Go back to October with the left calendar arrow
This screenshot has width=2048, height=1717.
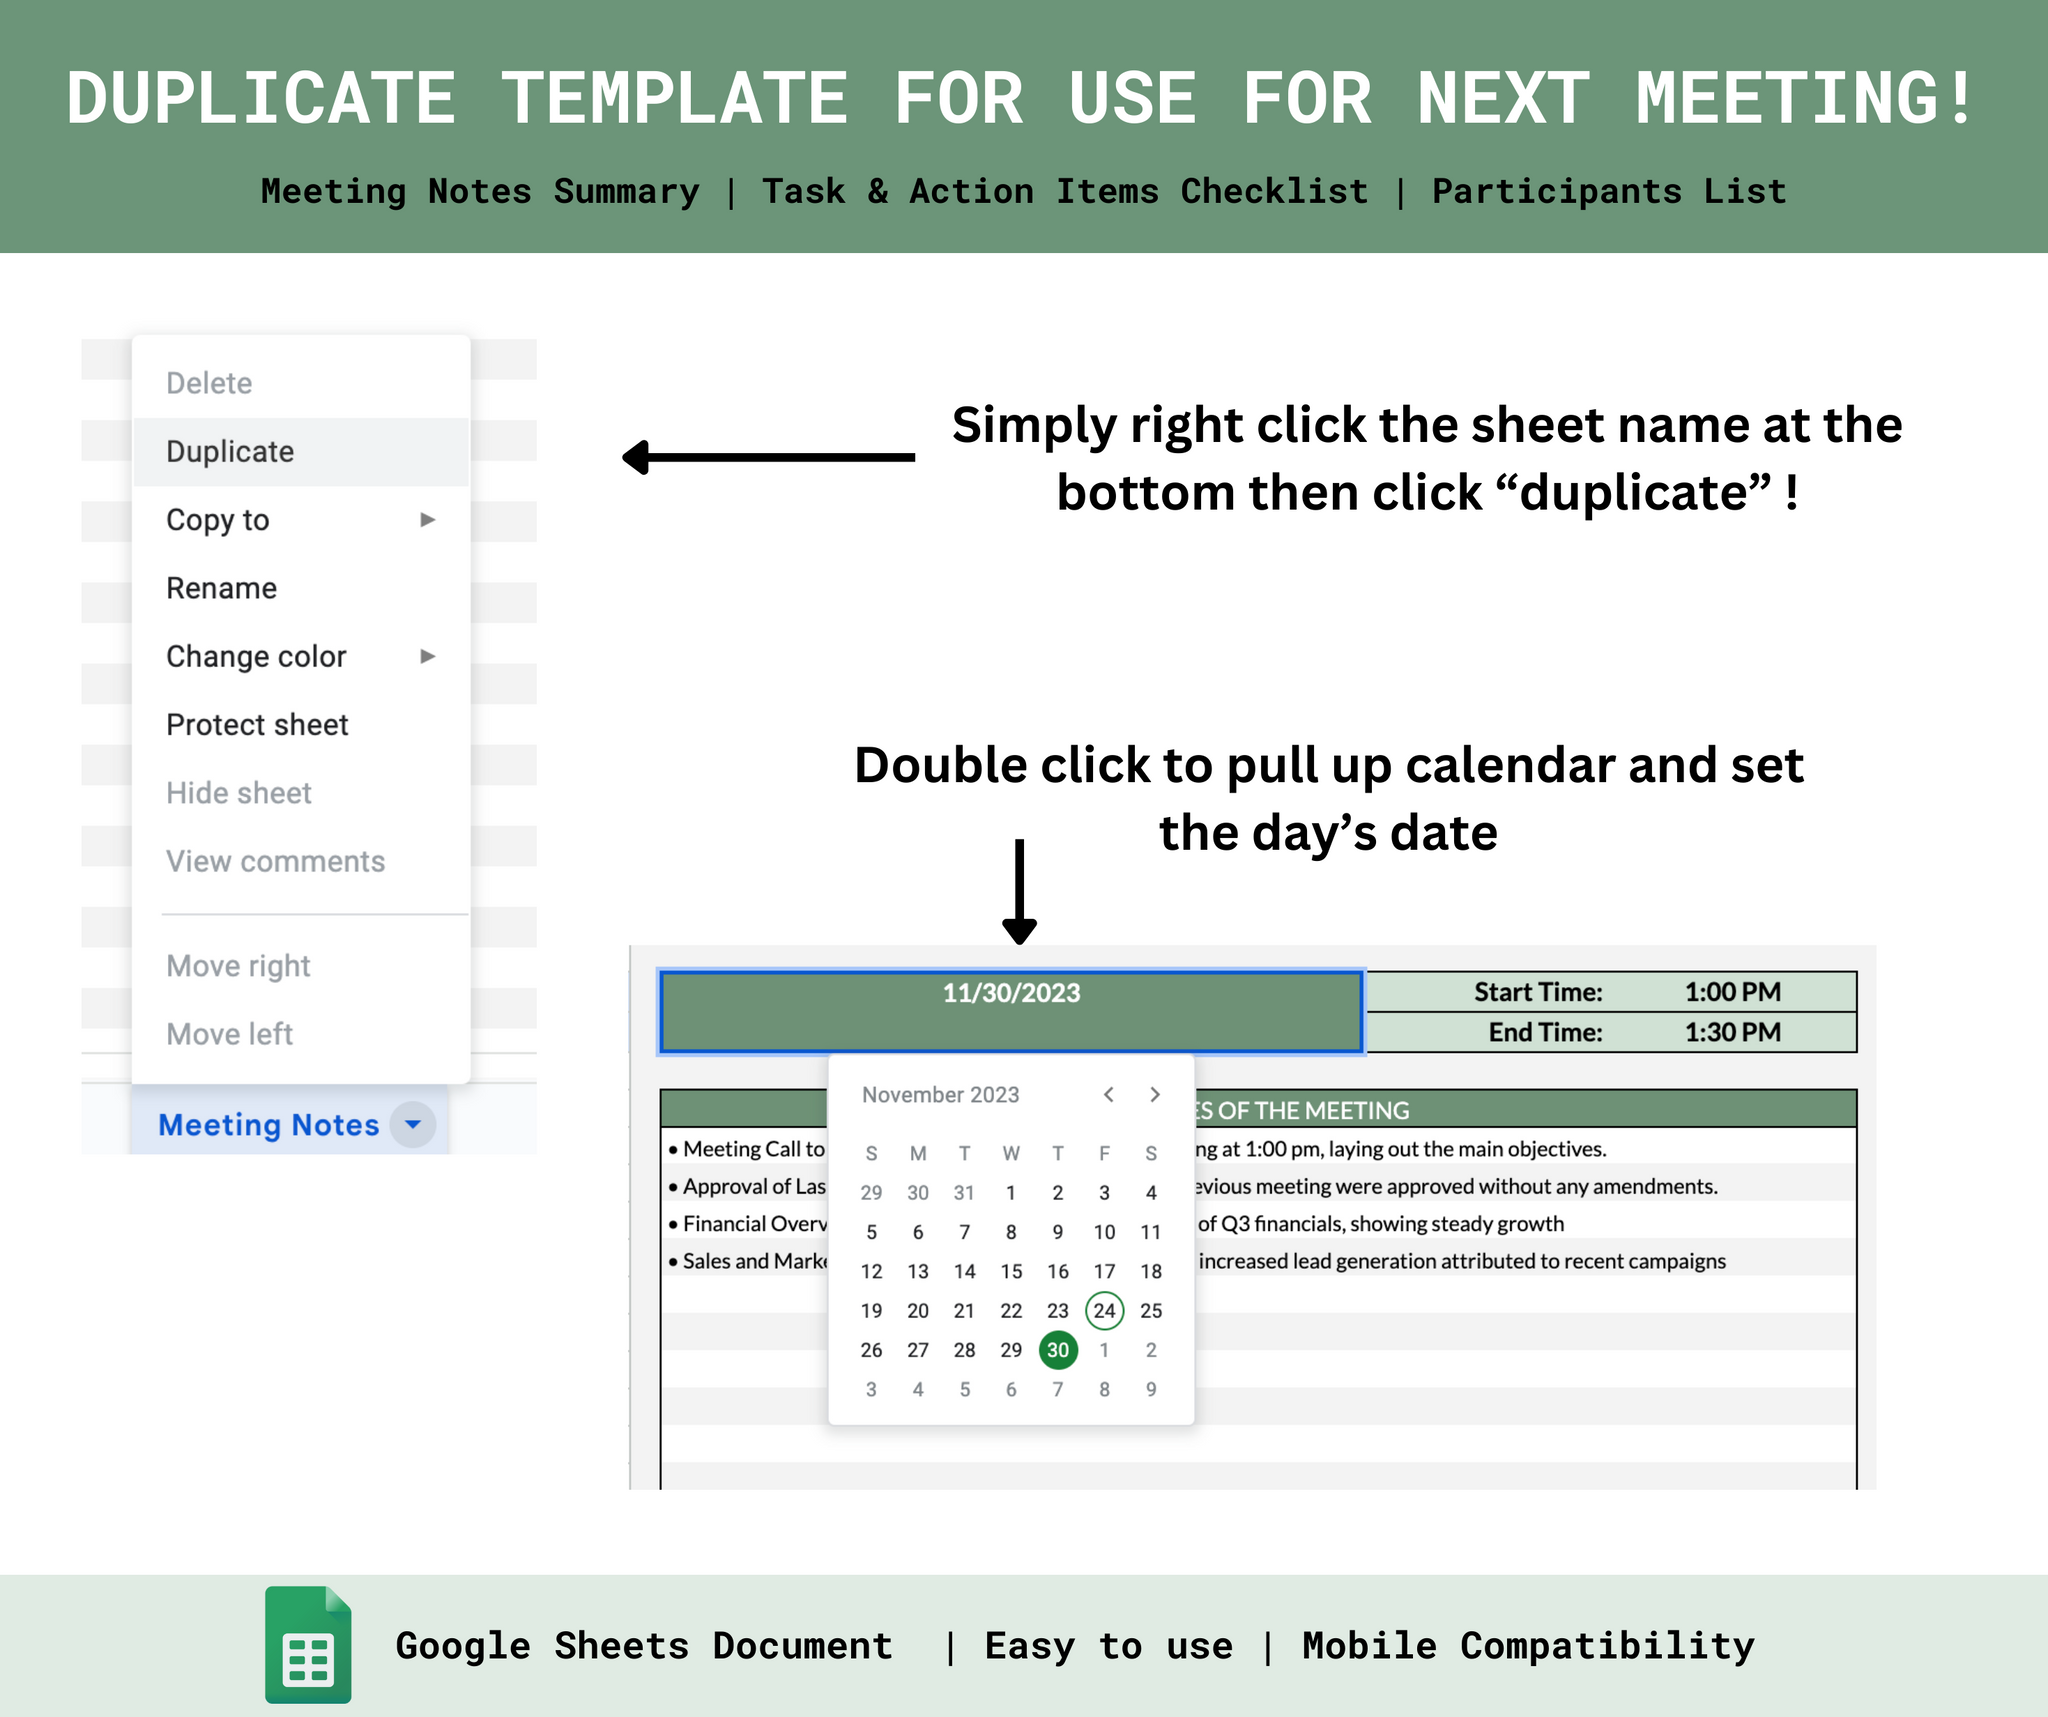1108,1094
